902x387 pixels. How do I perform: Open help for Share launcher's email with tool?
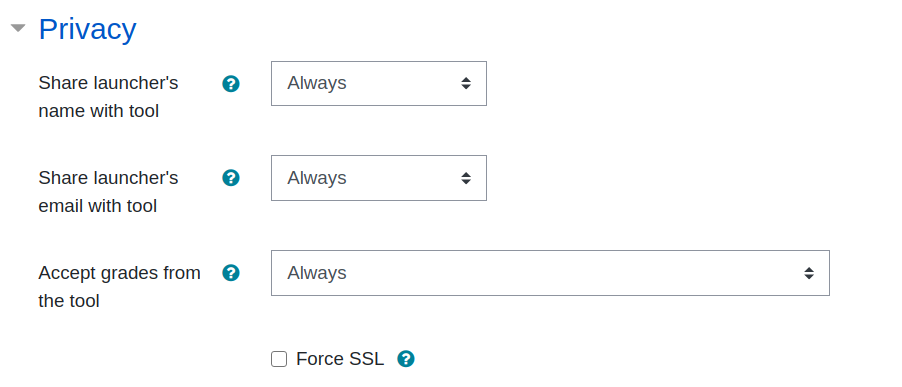[x=231, y=178]
